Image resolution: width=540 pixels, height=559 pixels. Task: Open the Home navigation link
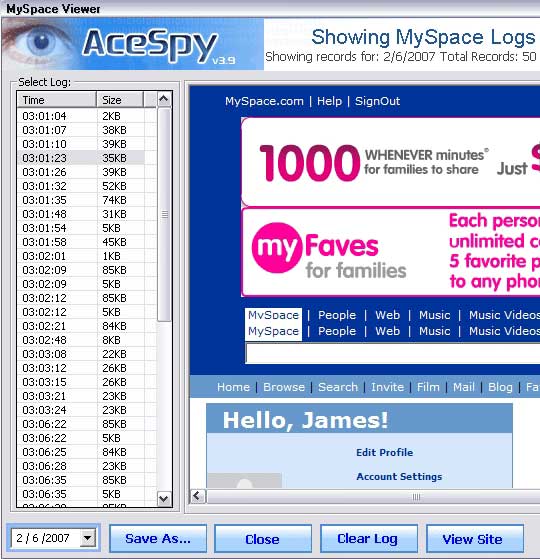tap(233, 387)
